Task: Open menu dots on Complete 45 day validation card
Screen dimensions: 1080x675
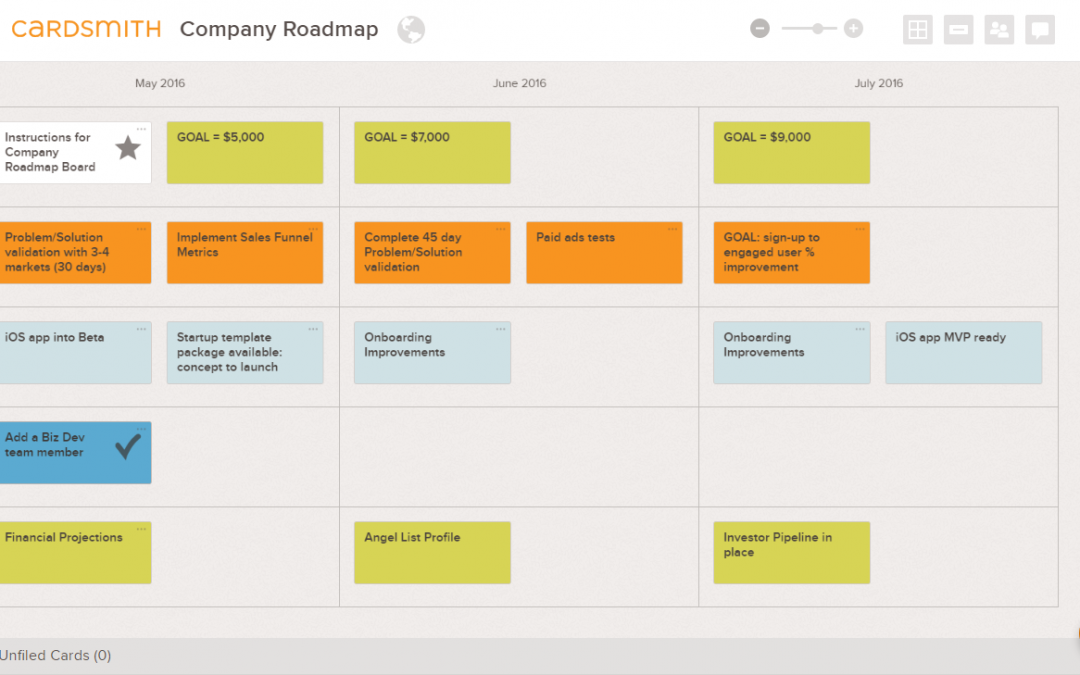Action: pos(501,229)
